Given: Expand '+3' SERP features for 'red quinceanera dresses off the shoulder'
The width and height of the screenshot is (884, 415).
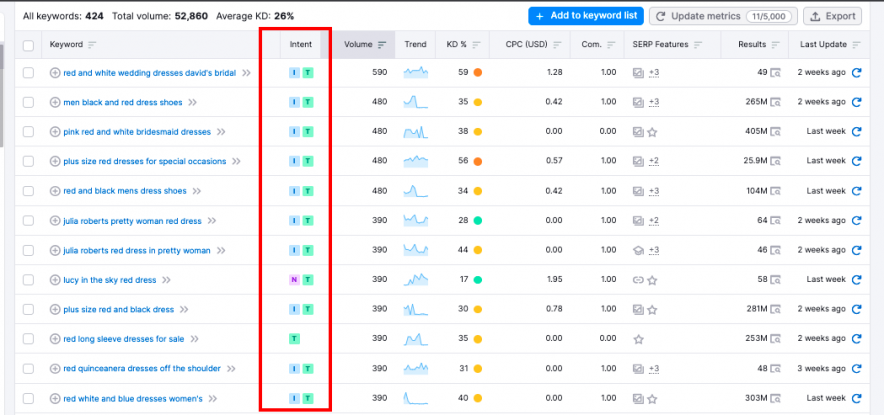Looking at the screenshot, I should (x=654, y=369).
